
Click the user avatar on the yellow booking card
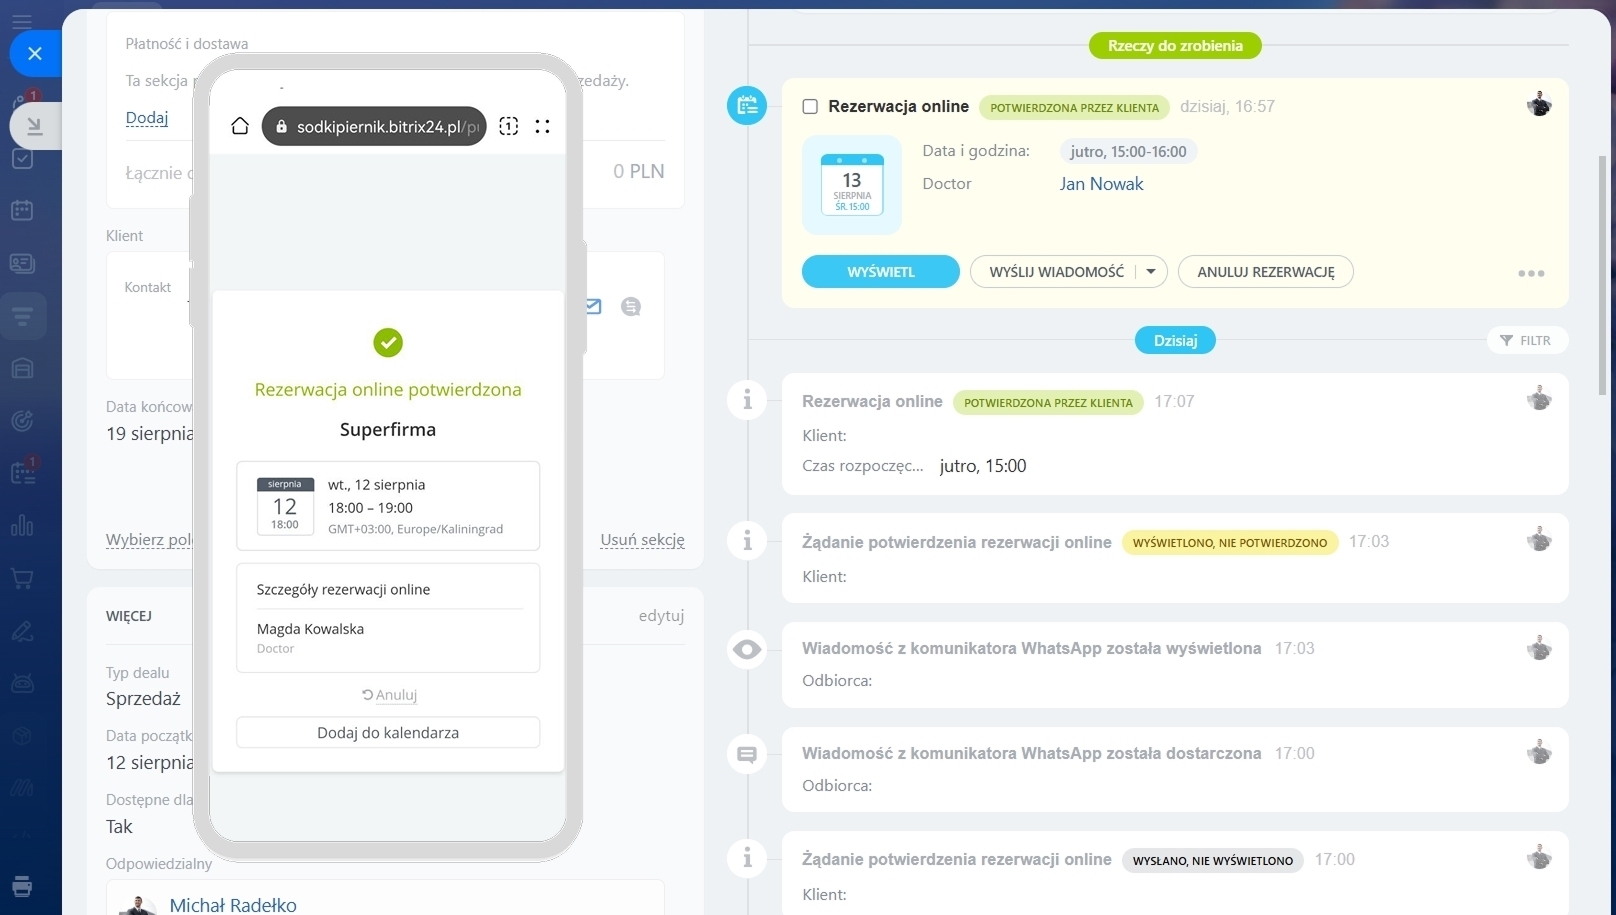point(1540,104)
